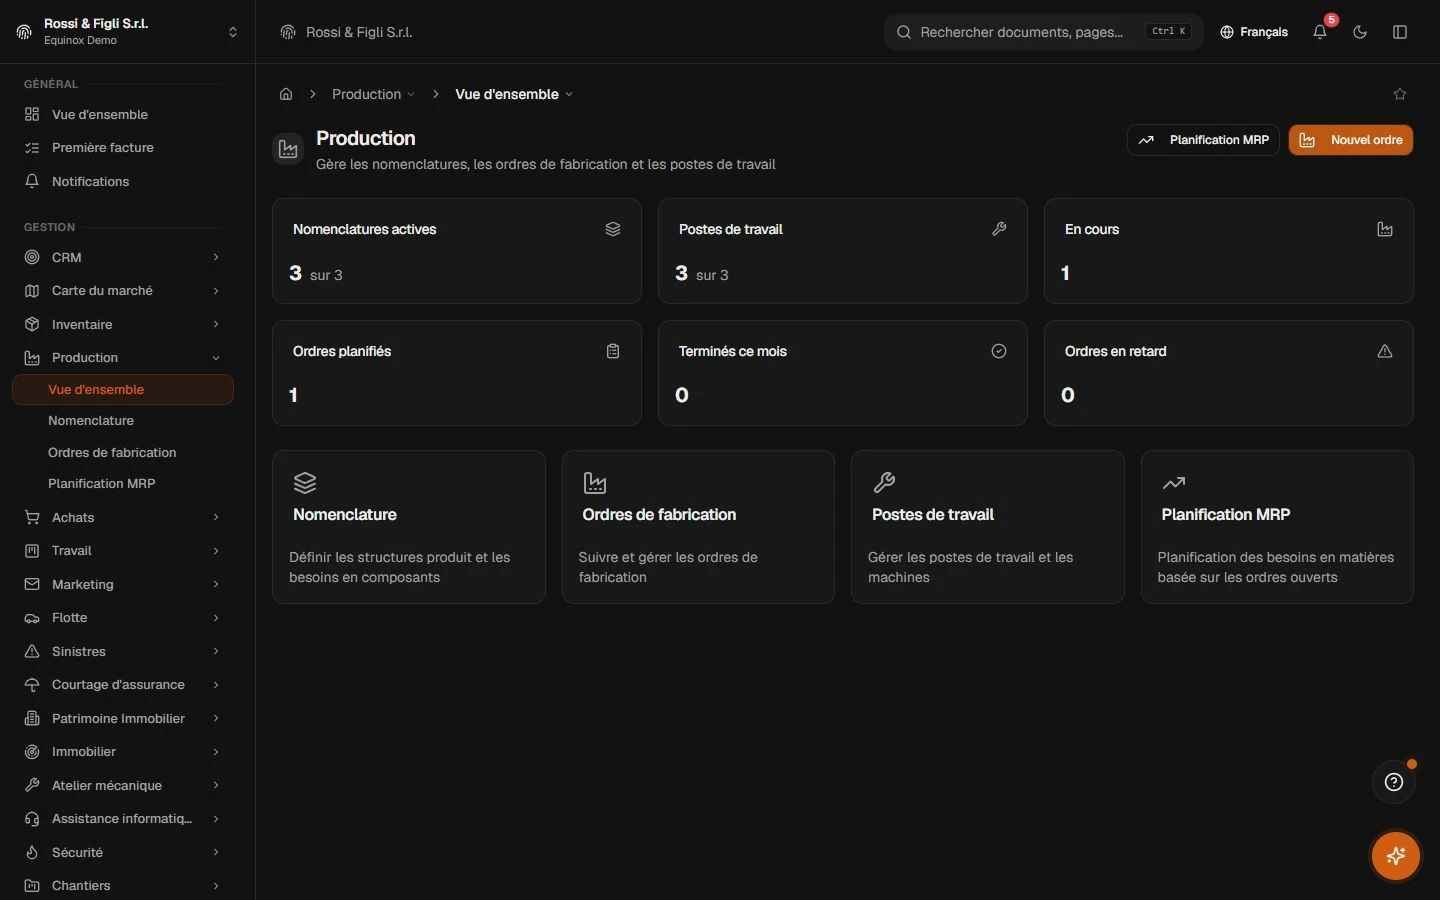Select Nomenclature in the Production submenu
Viewport: 1440px width, 900px height.
[123, 420]
